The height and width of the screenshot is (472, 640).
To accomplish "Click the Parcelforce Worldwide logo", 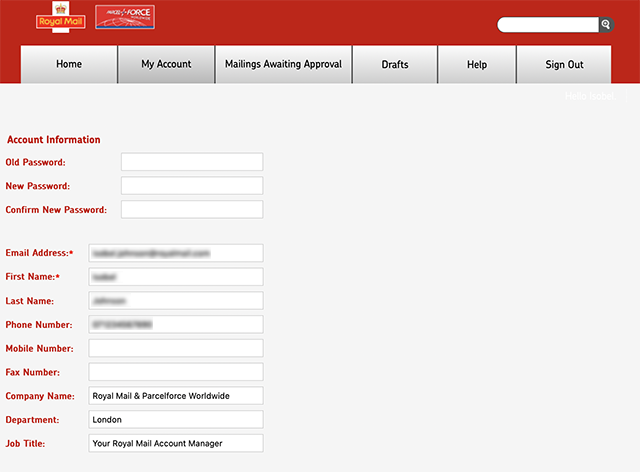I will (124, 17).
